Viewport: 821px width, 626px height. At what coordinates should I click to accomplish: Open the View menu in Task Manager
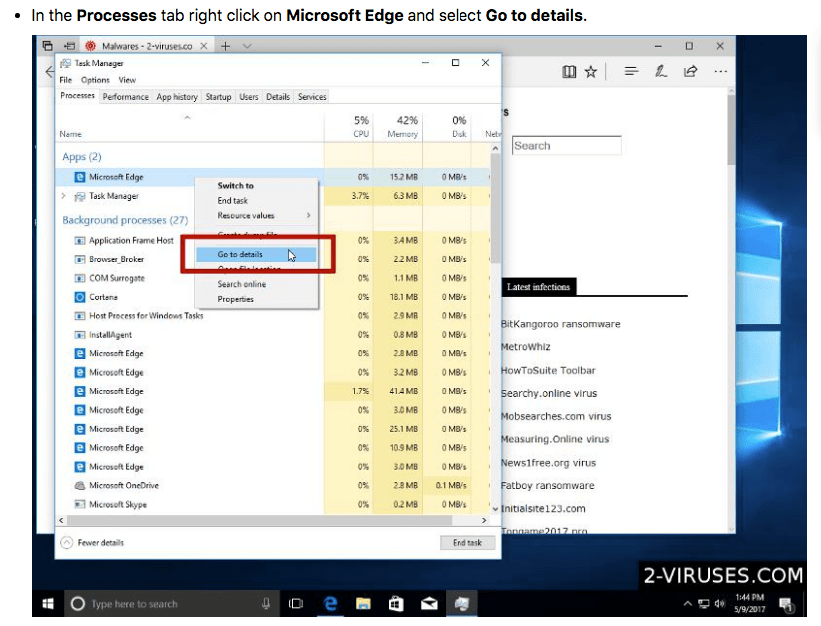(x=127, y=80)
